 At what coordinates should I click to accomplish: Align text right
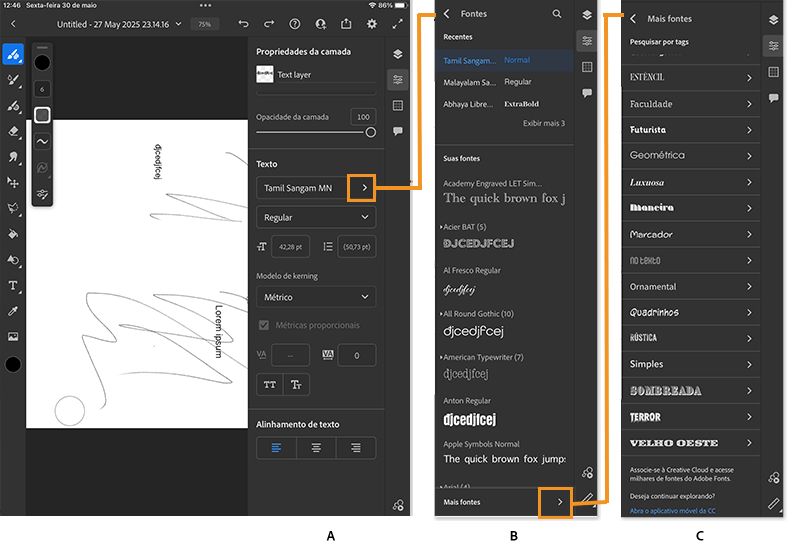(x=356, y=448)
